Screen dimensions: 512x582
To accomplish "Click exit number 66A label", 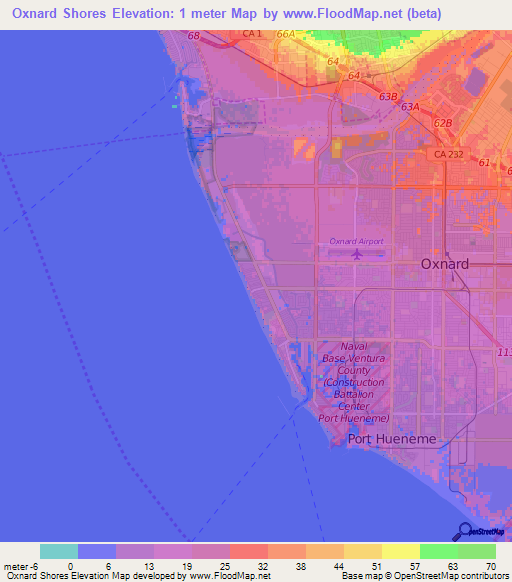I will [x=286, y=34].
